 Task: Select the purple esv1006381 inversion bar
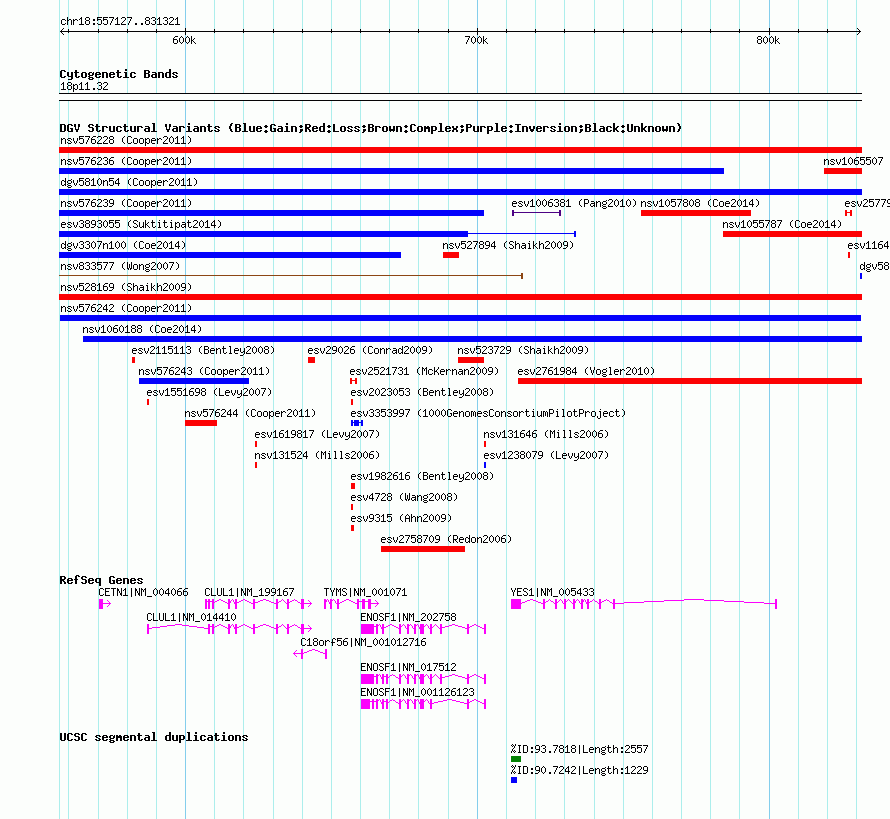(x=536, y=213)
